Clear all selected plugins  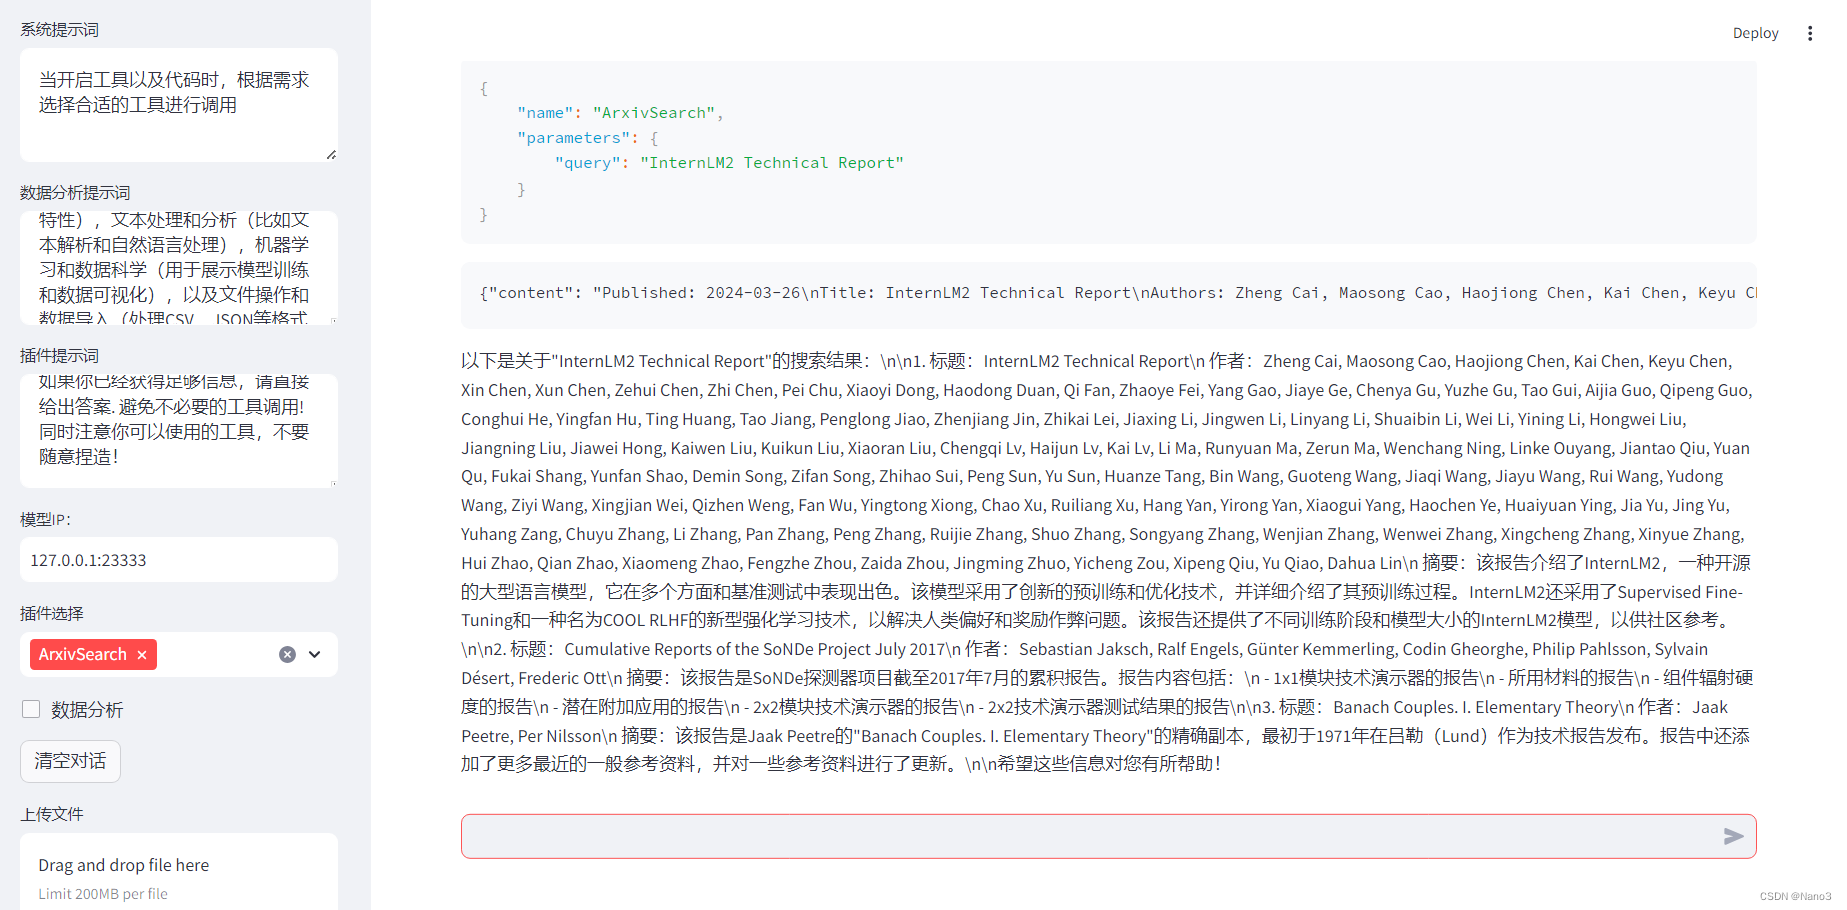coord(287,654)
